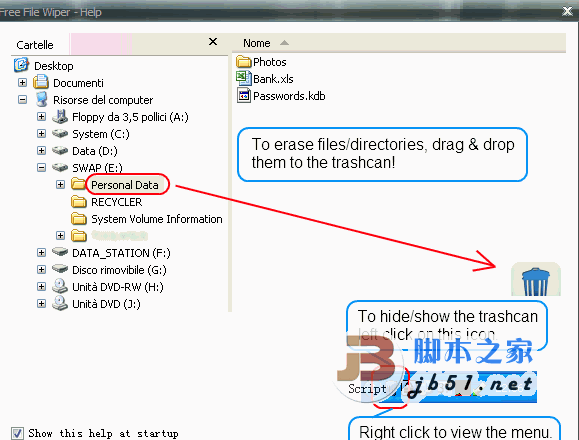Expand the Unità DVD-RW (H:) node
The image size is (579, 440).
point(41,286)
